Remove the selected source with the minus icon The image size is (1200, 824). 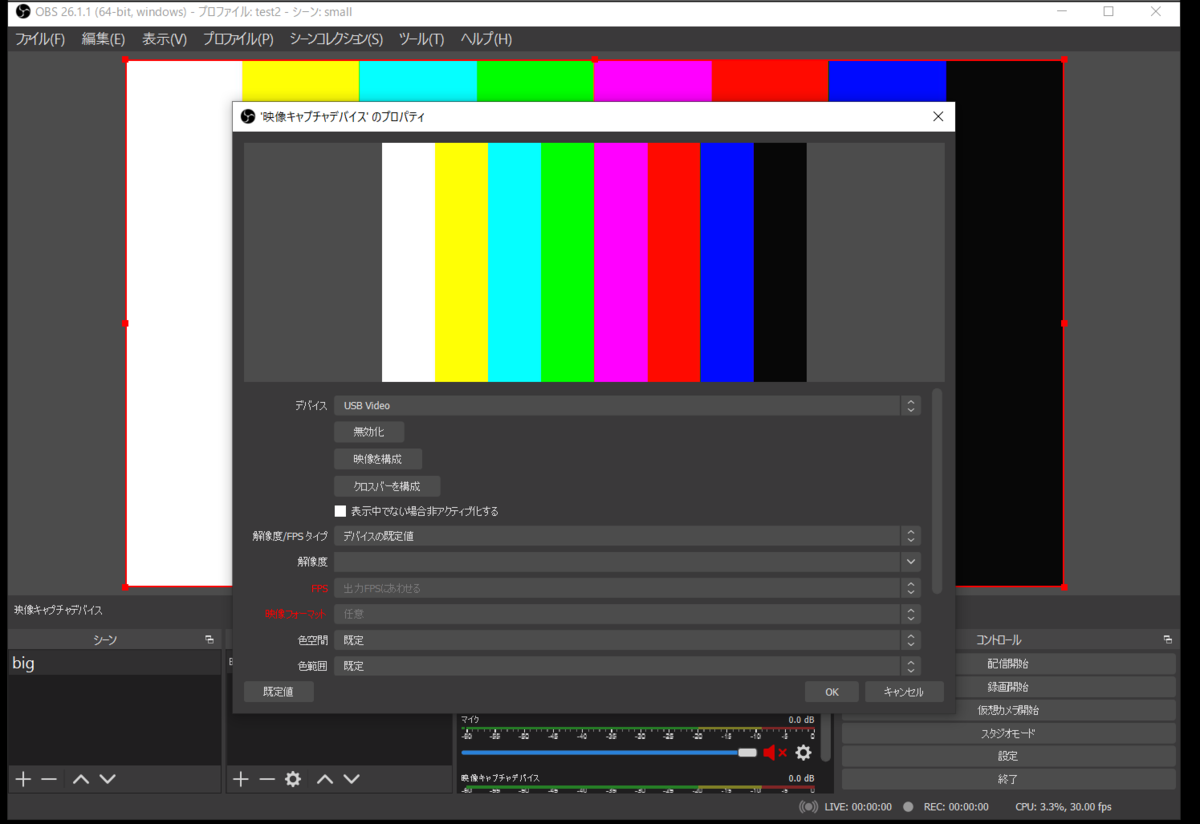(x=266, y=779)
